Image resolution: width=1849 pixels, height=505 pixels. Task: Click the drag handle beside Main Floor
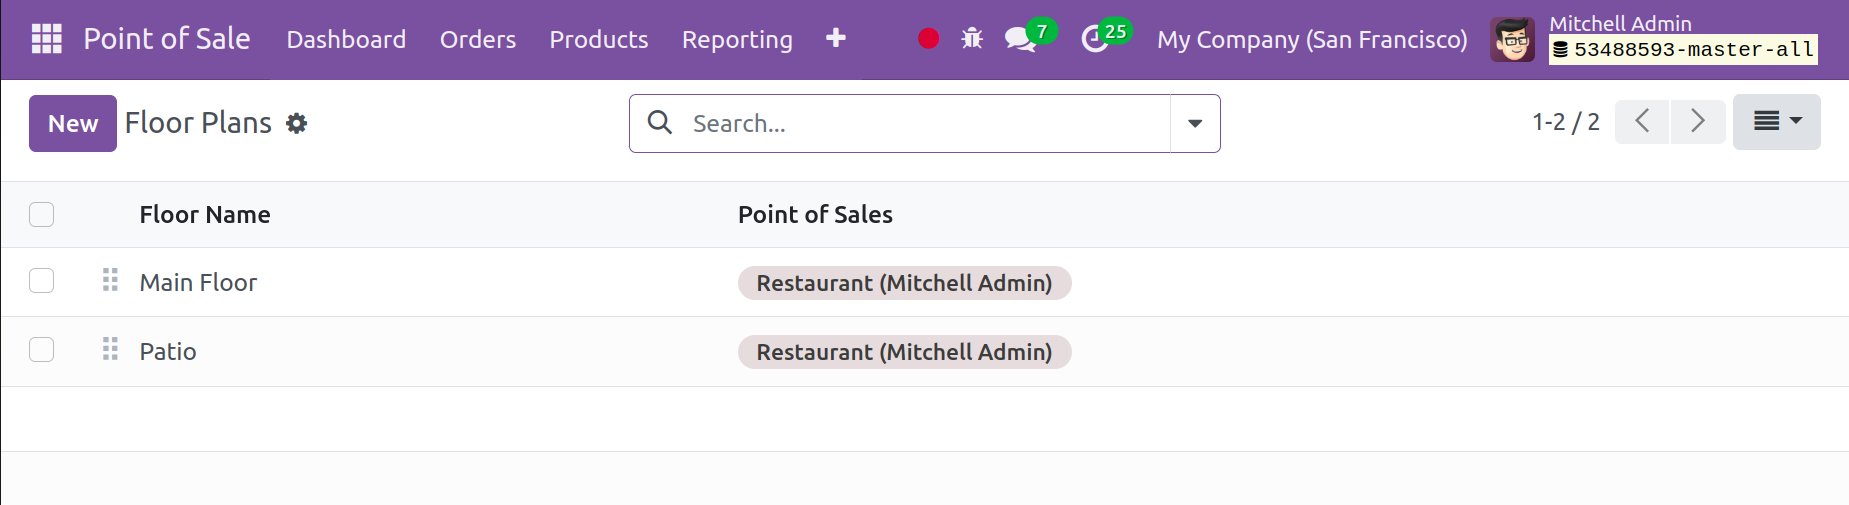[x=110, y=281]
